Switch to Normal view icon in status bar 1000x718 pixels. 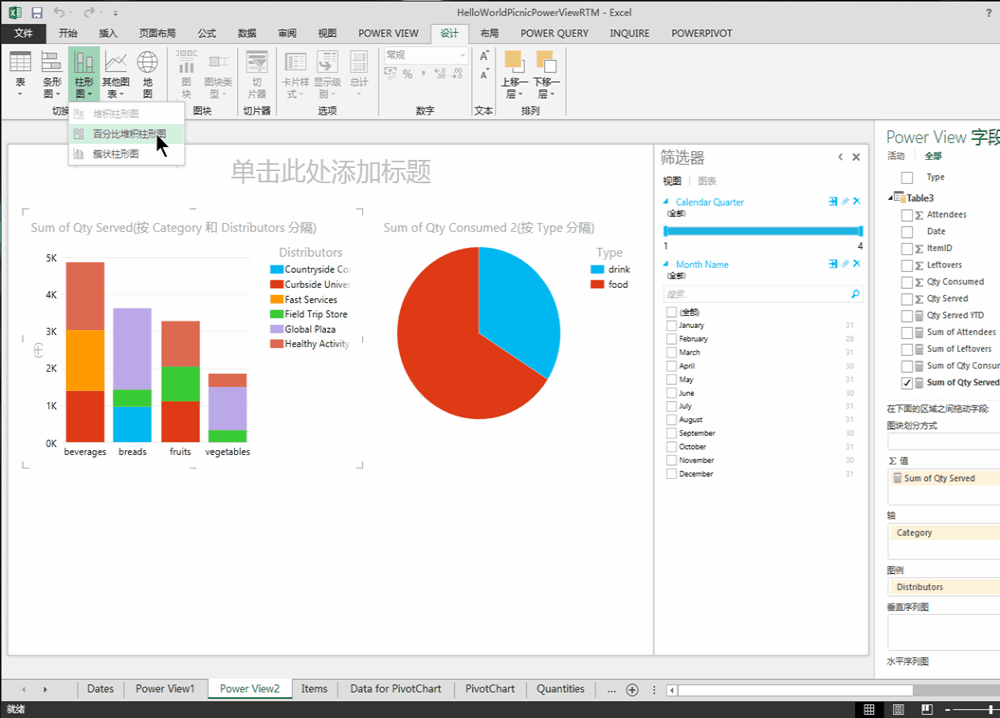(x=869, y=710)
